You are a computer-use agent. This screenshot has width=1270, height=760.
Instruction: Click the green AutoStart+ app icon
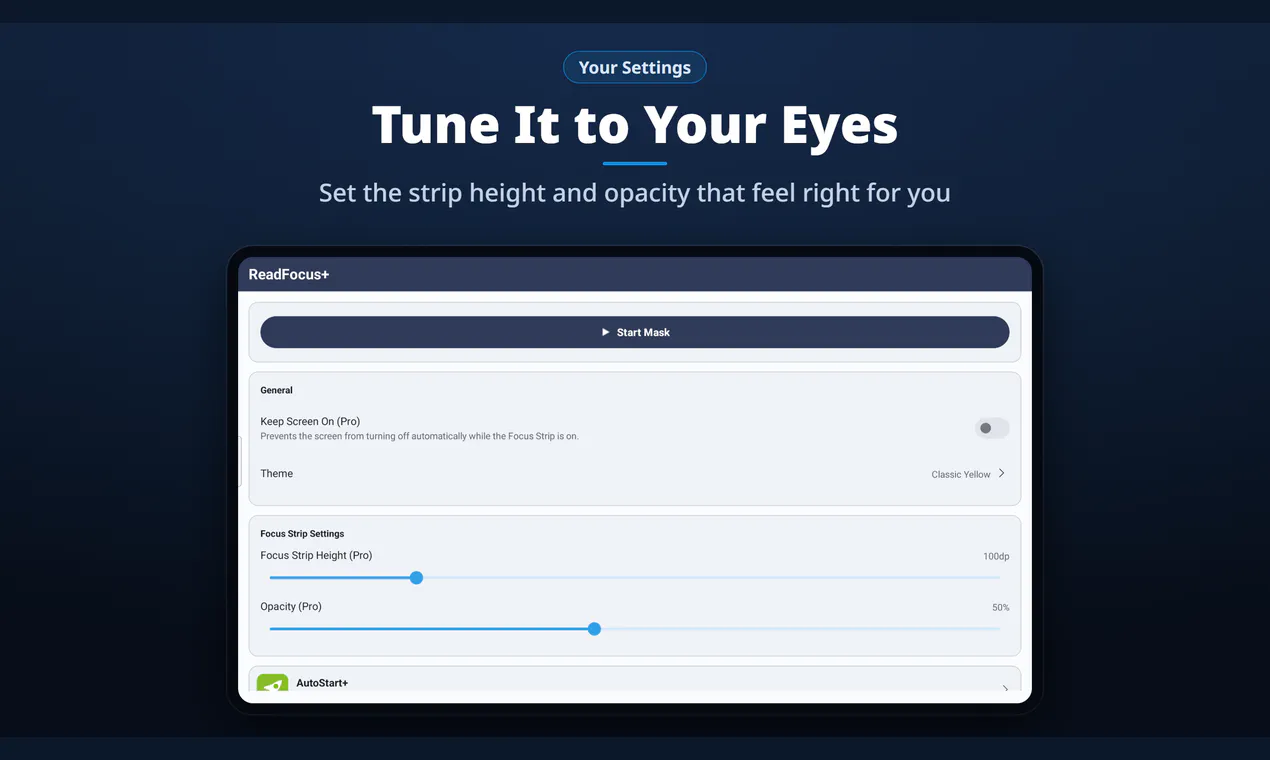pos(272,682)
